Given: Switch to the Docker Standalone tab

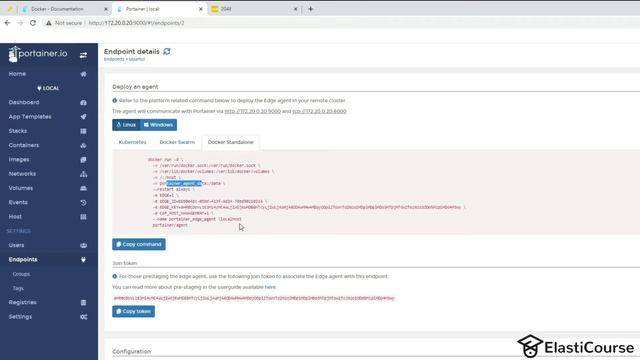Looking at the screenshot, I should coord(231,142).
